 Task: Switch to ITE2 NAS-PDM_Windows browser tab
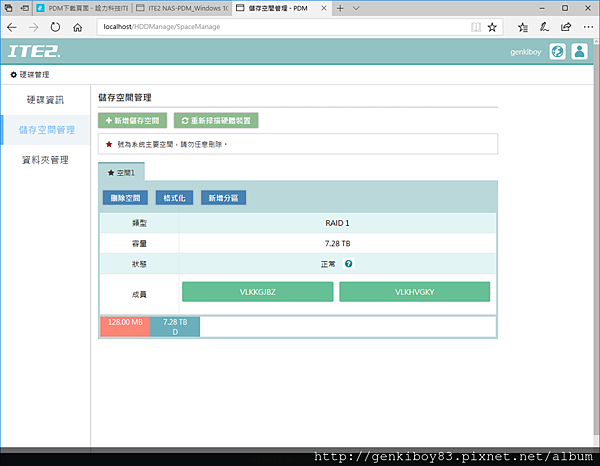coord(182,8)
